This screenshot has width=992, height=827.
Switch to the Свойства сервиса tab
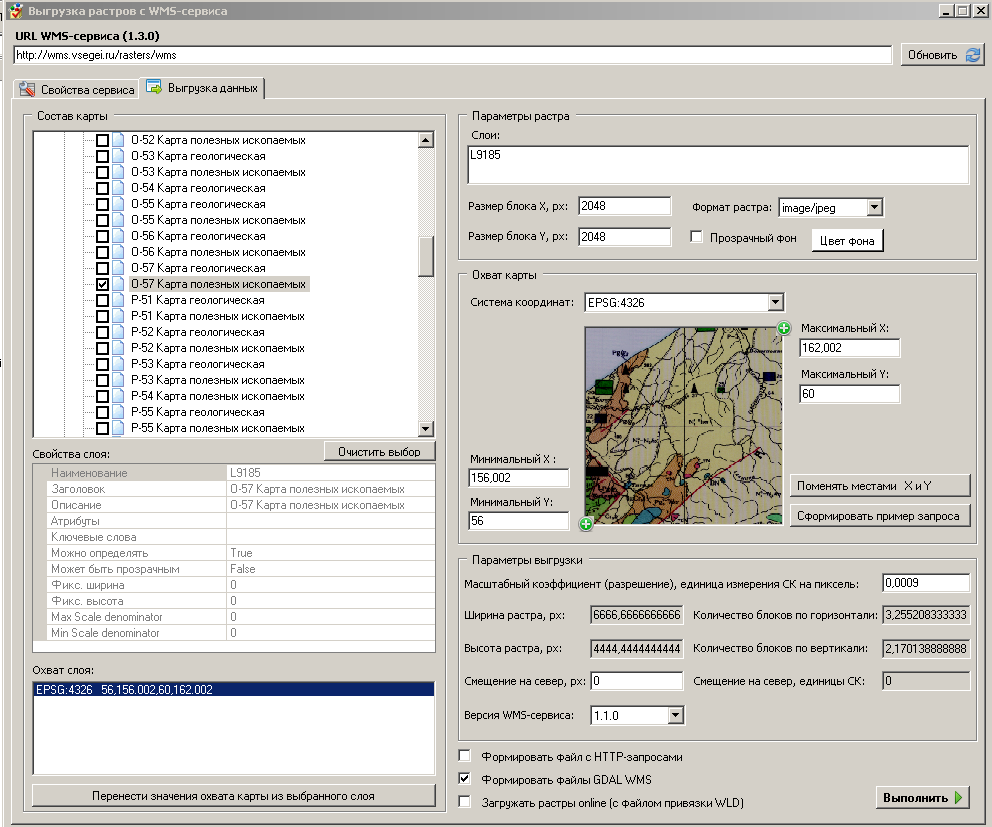click(76, 90)
